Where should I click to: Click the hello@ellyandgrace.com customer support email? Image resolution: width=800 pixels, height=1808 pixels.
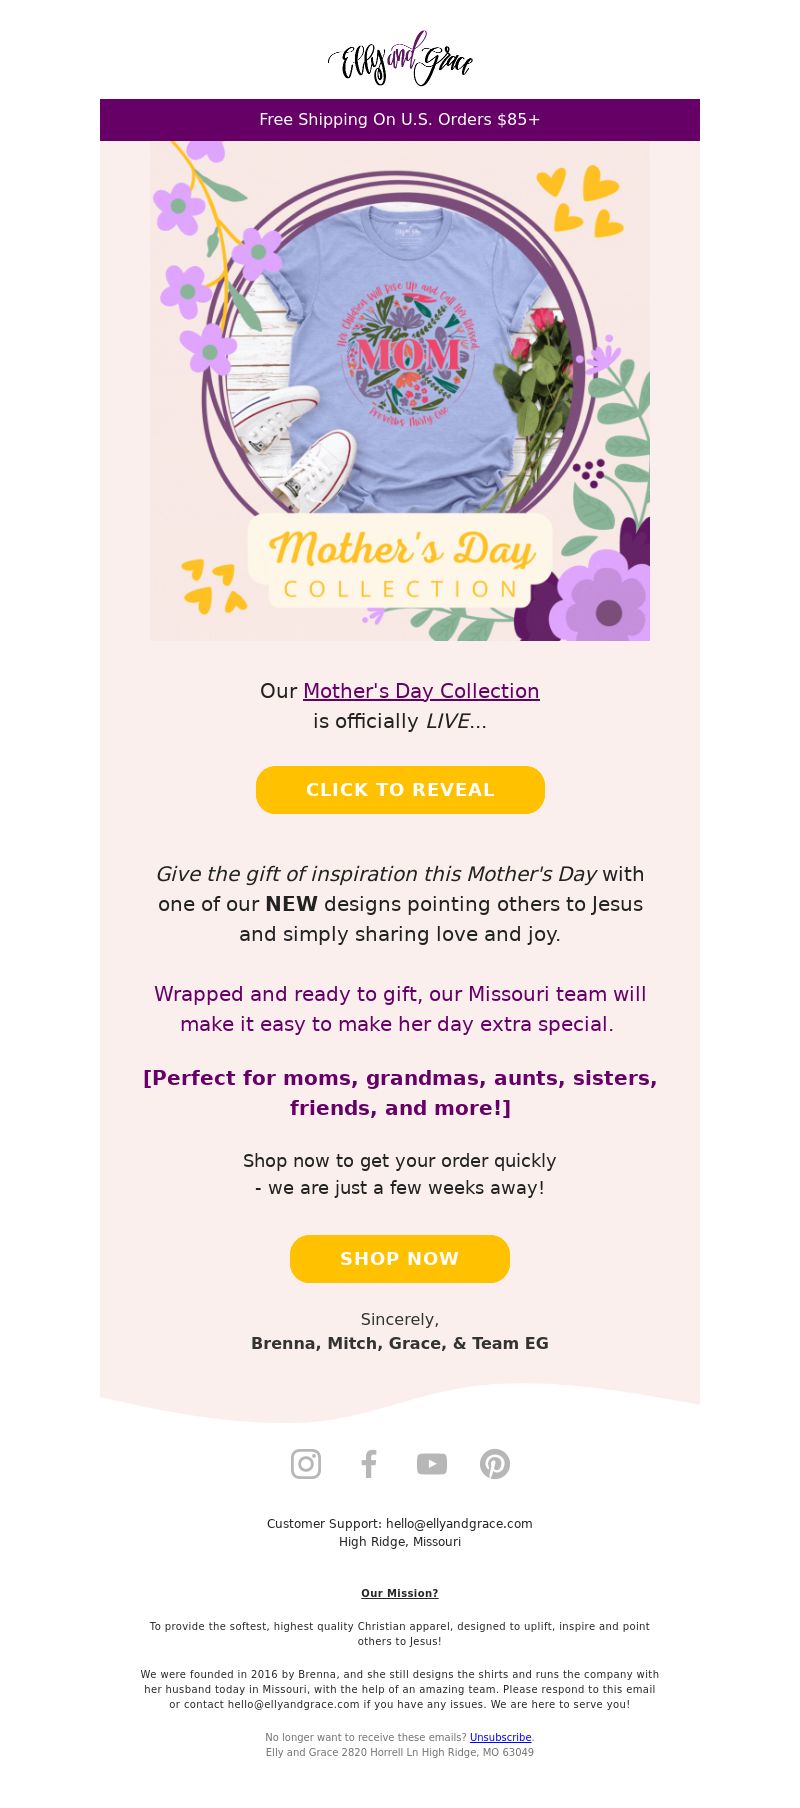click(459, 1524)
